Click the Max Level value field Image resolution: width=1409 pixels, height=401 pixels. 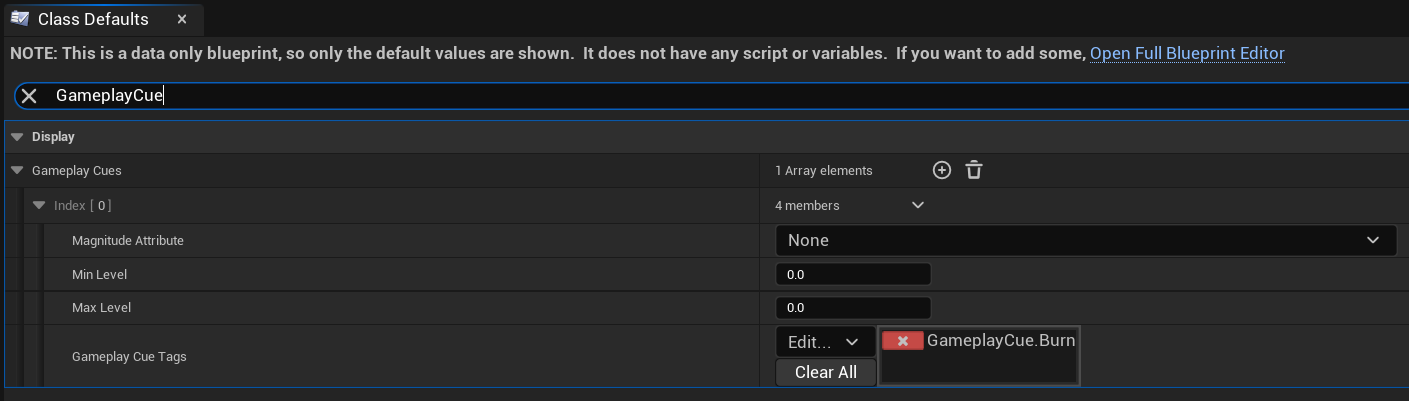(852, 308)
